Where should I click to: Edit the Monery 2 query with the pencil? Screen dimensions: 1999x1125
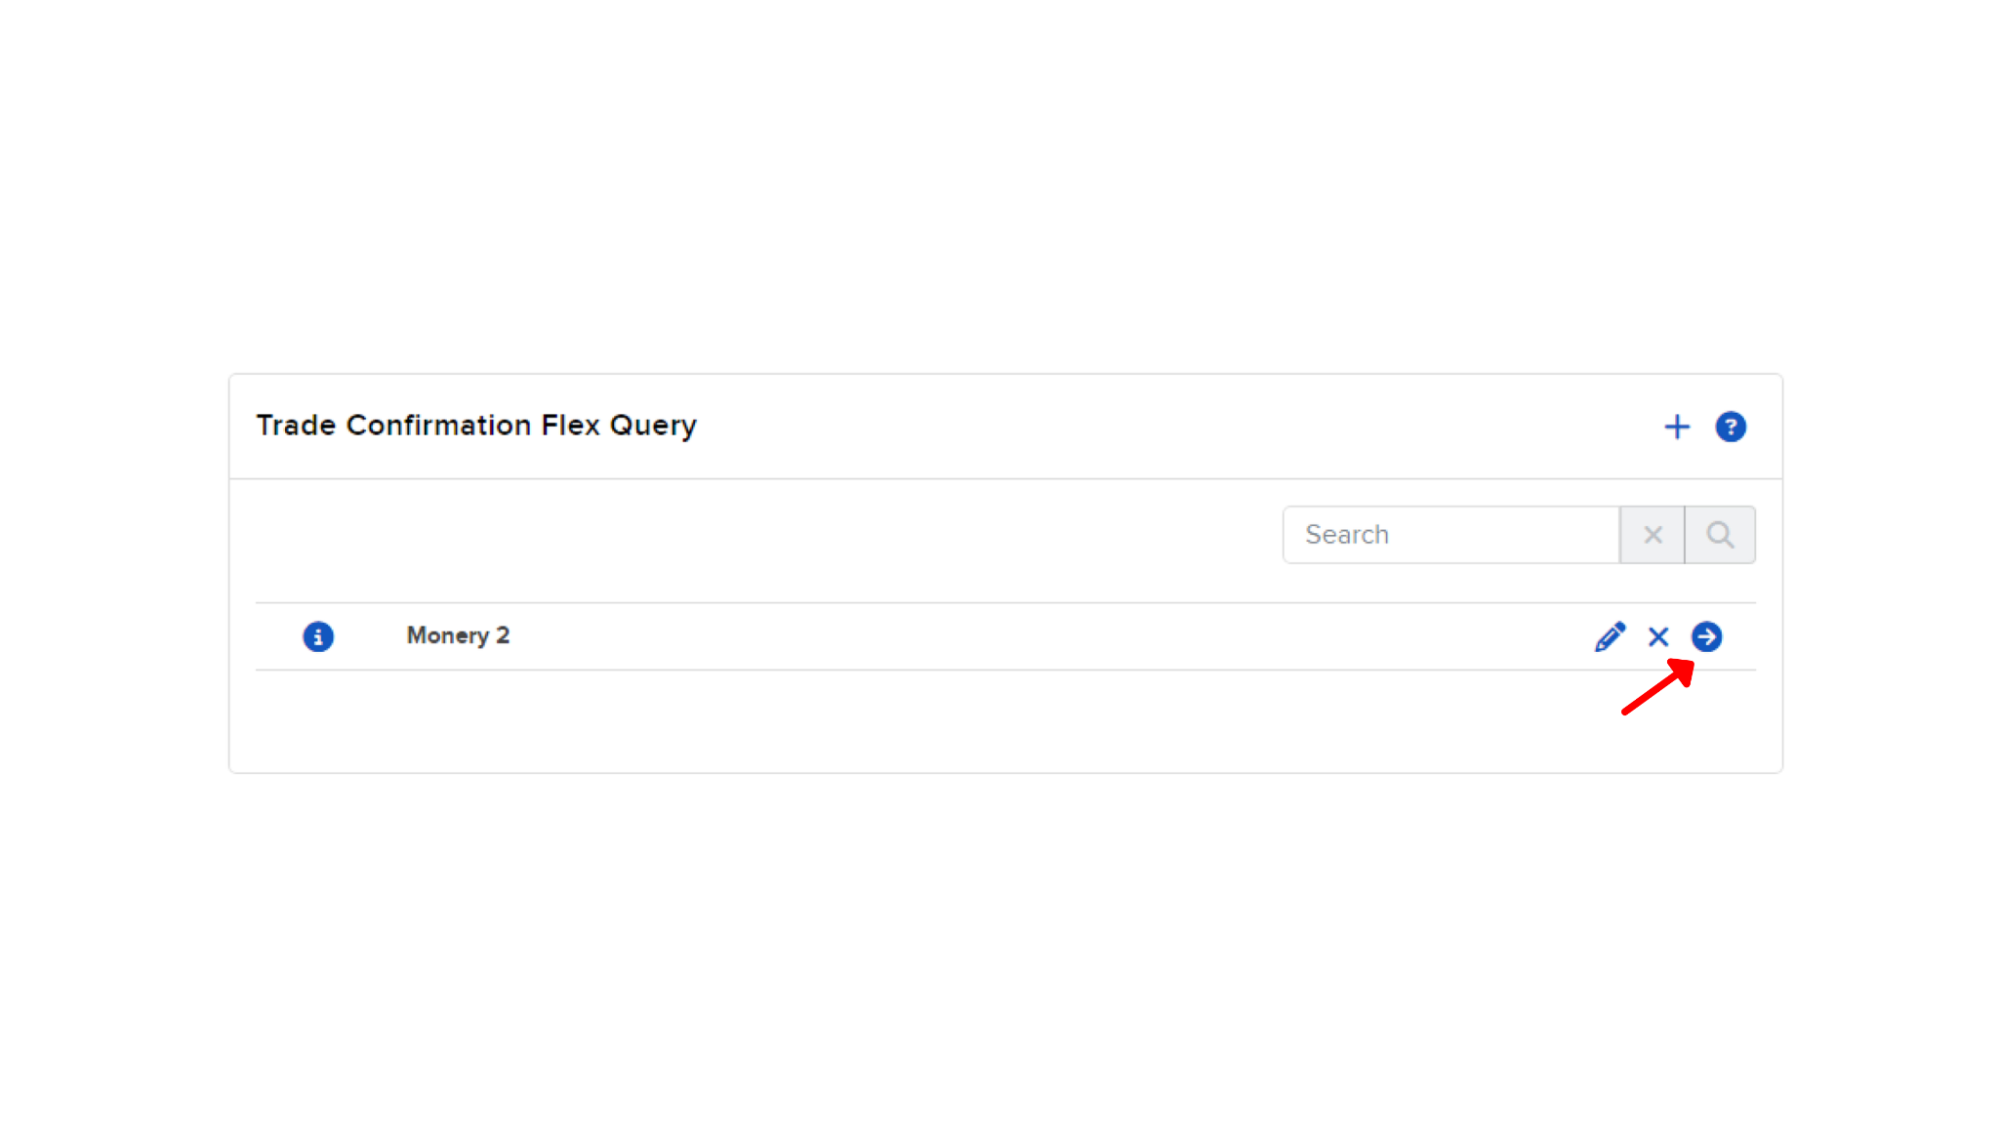pyautogui.click(x=1610, y=637)
